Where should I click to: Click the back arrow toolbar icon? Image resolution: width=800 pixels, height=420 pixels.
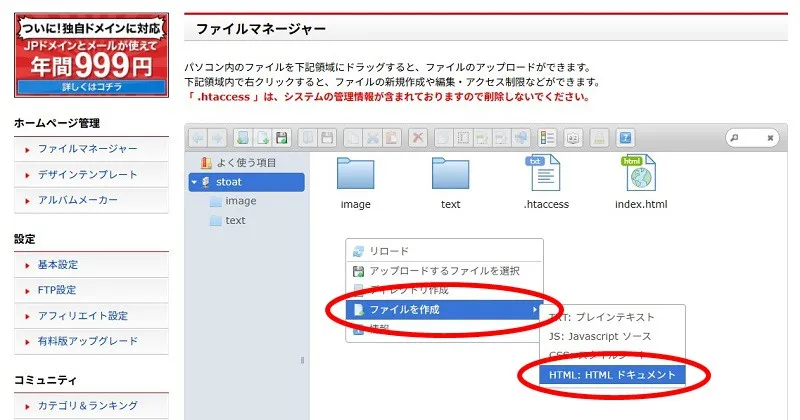coord(198,138)
